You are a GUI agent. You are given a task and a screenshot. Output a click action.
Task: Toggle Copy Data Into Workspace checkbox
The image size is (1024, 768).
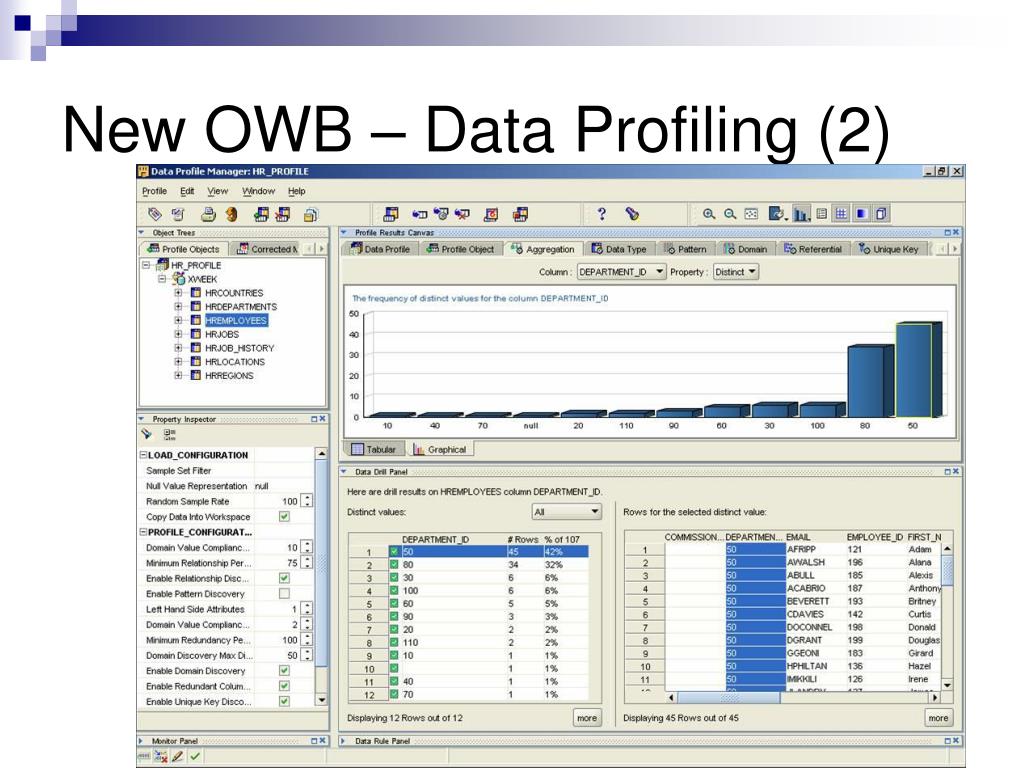point(284,517)
